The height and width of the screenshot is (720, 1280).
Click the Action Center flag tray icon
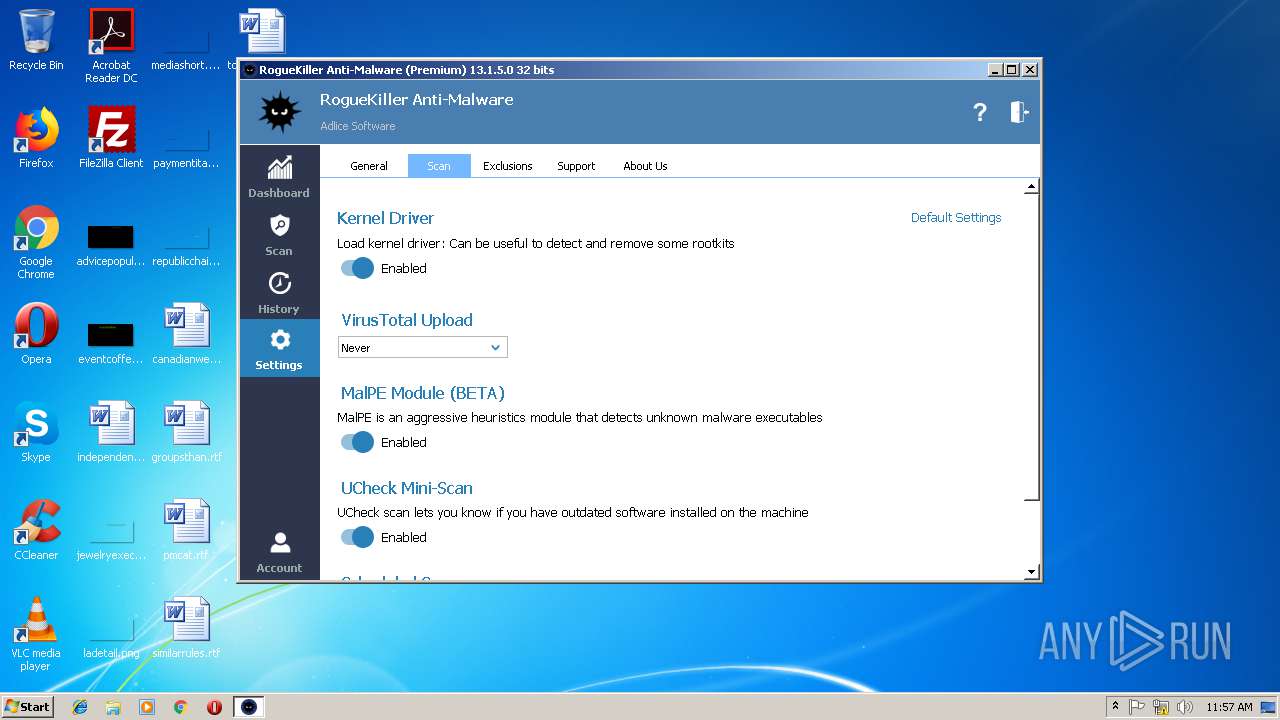(x=1137, y=707)
